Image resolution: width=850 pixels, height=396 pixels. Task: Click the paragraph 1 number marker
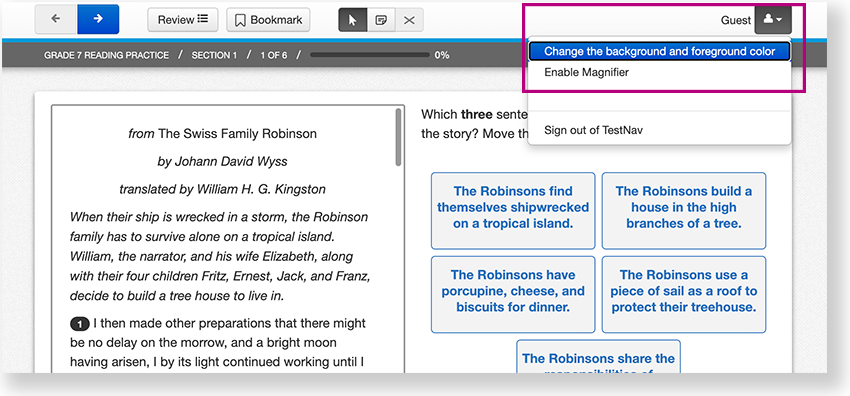[x=79, y=324]
